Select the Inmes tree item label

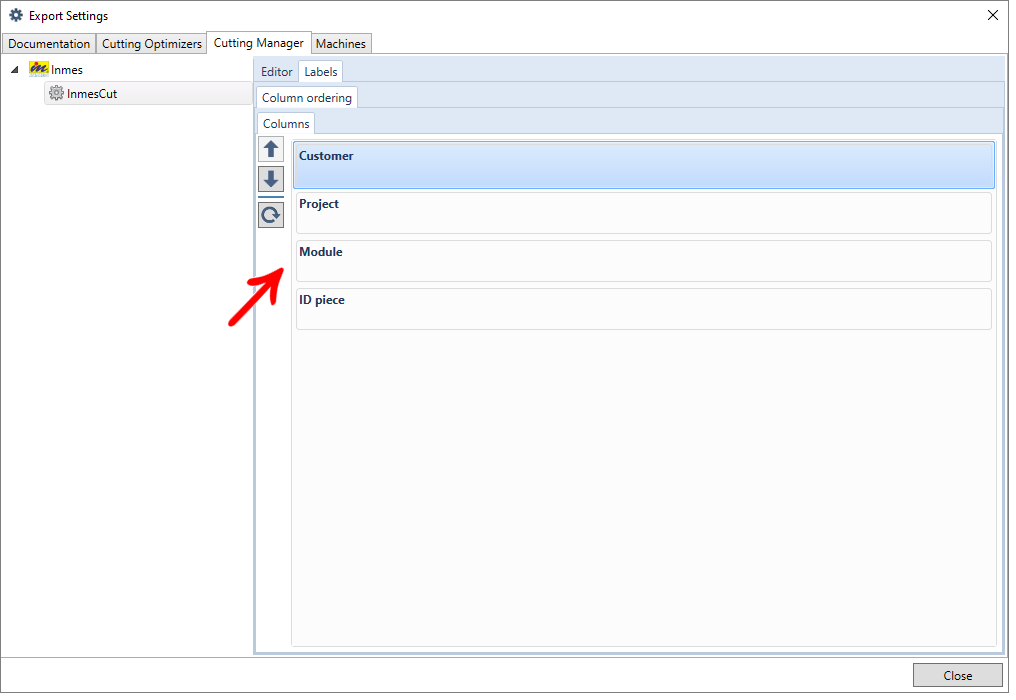tap(67, 69)
